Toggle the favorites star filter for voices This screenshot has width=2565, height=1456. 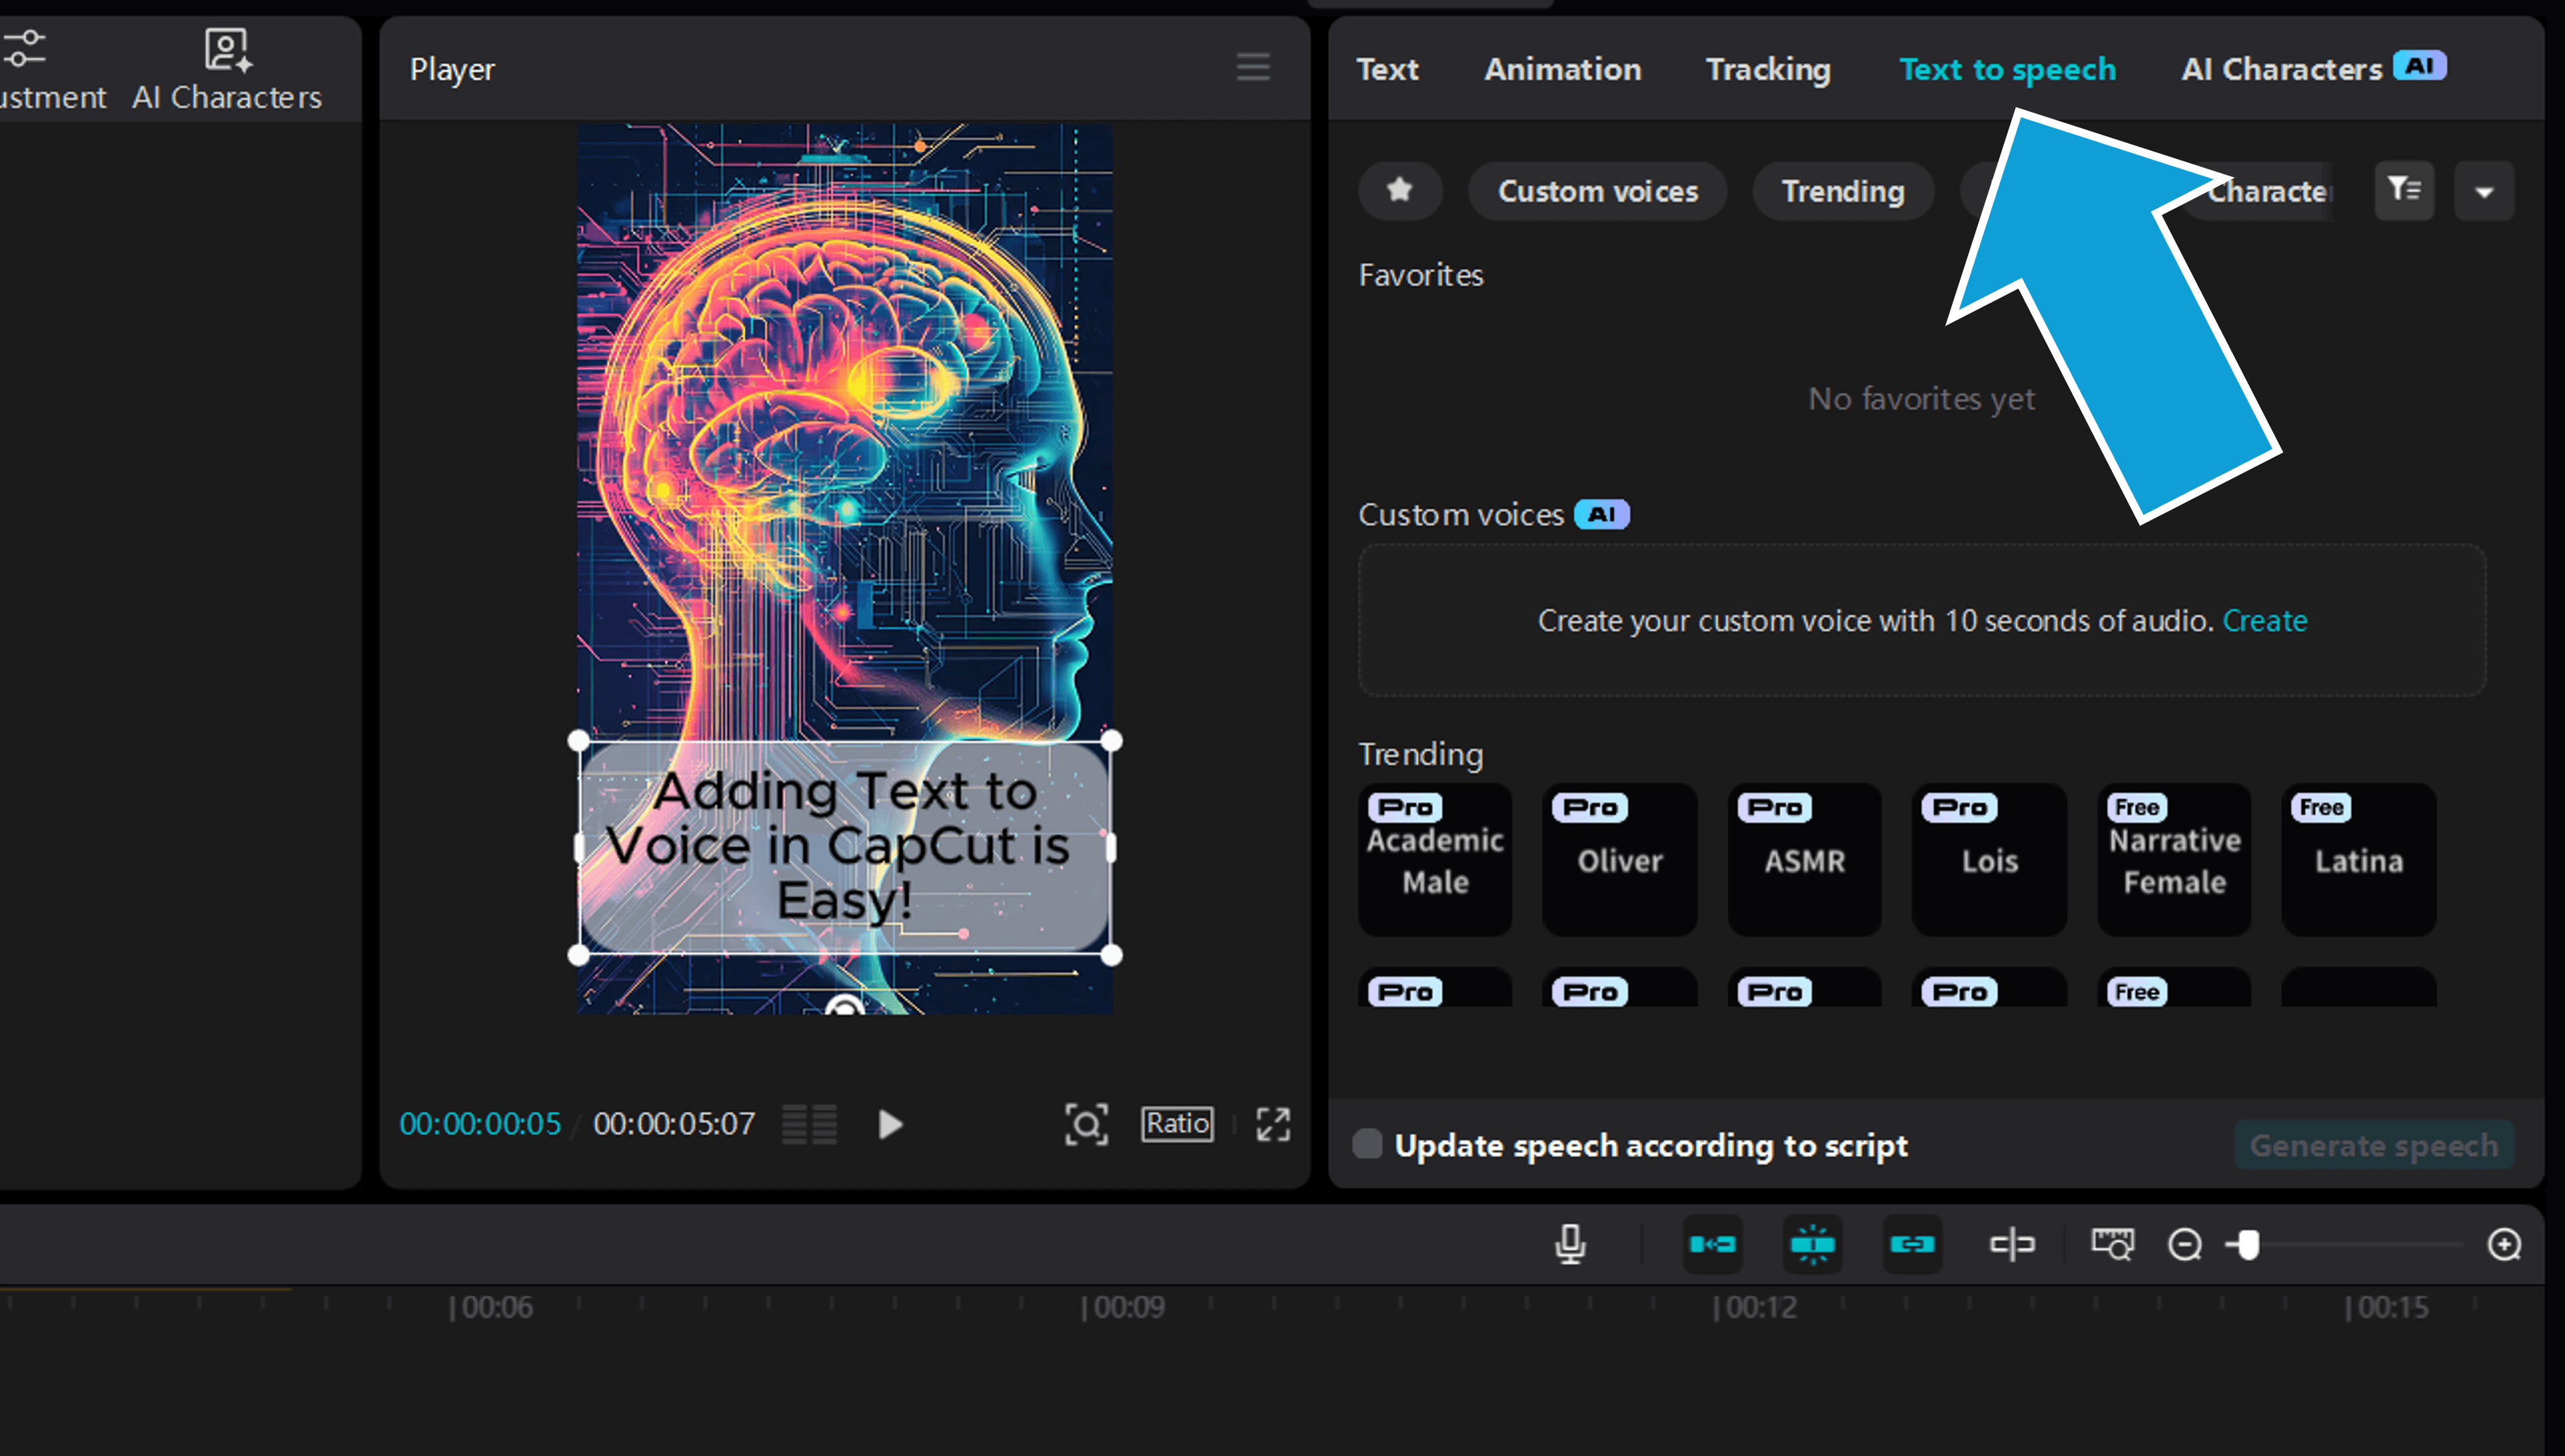coord(1400,191)
